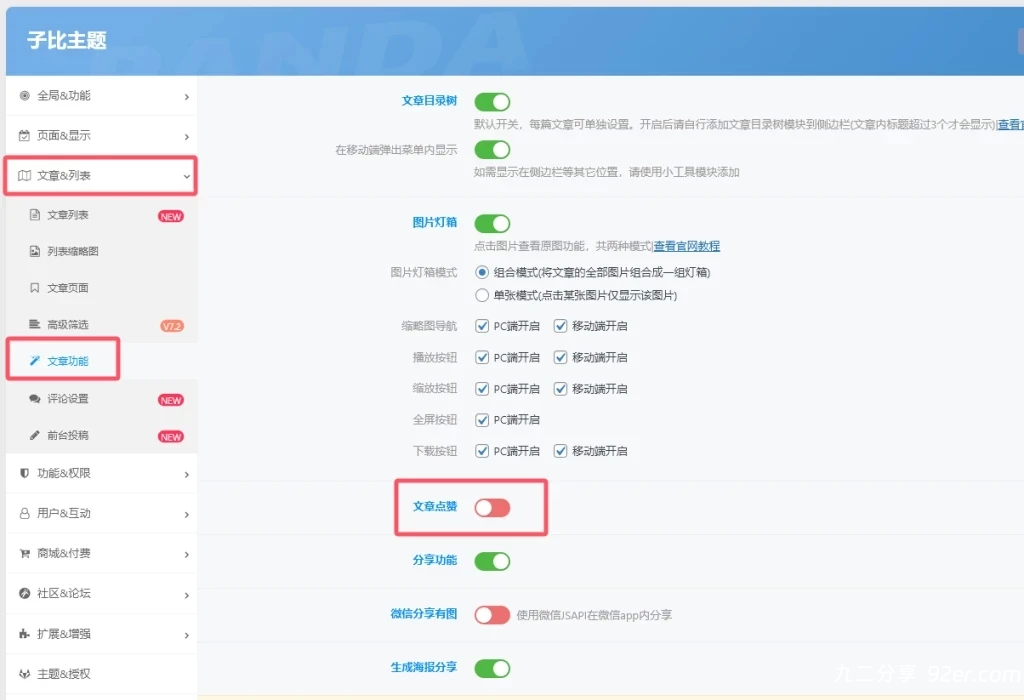This screenshot has width=1024, height=700.
Task: Uncheck 下载按钮 PC端开启 checkbox
Action: coord(482,451)
